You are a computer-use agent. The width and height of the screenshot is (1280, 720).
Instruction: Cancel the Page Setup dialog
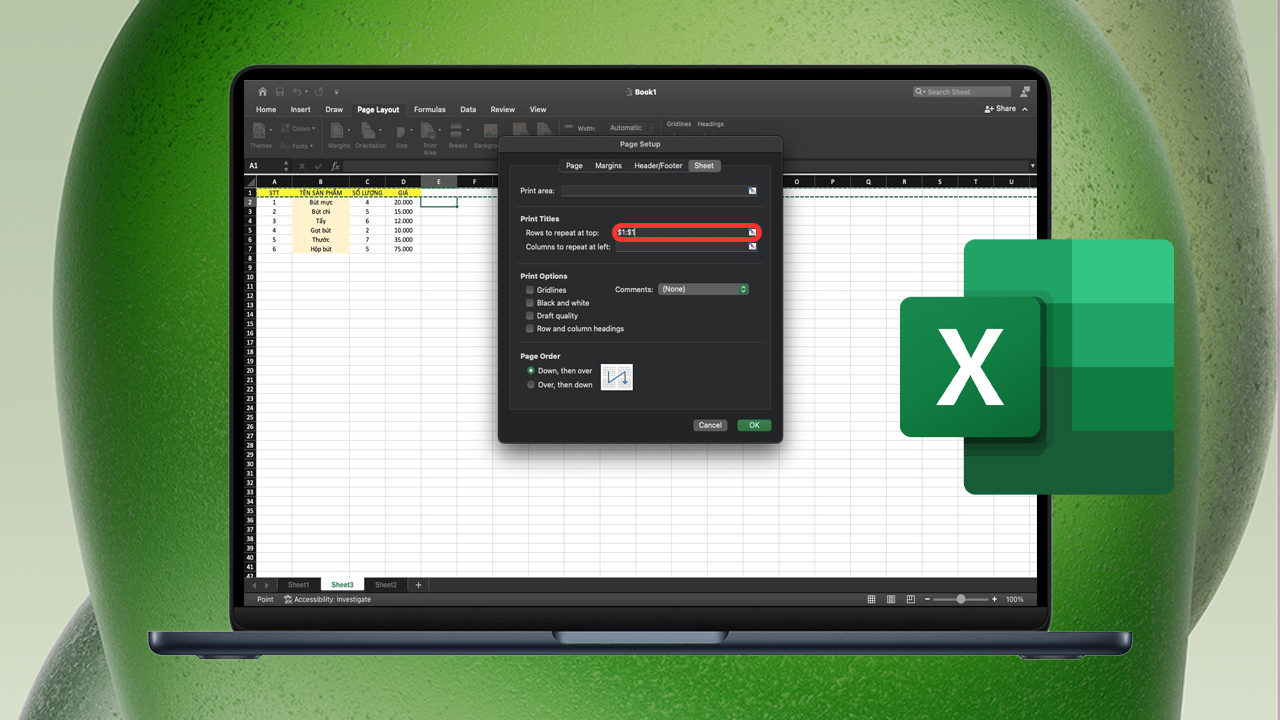click(x=710, y=424)
